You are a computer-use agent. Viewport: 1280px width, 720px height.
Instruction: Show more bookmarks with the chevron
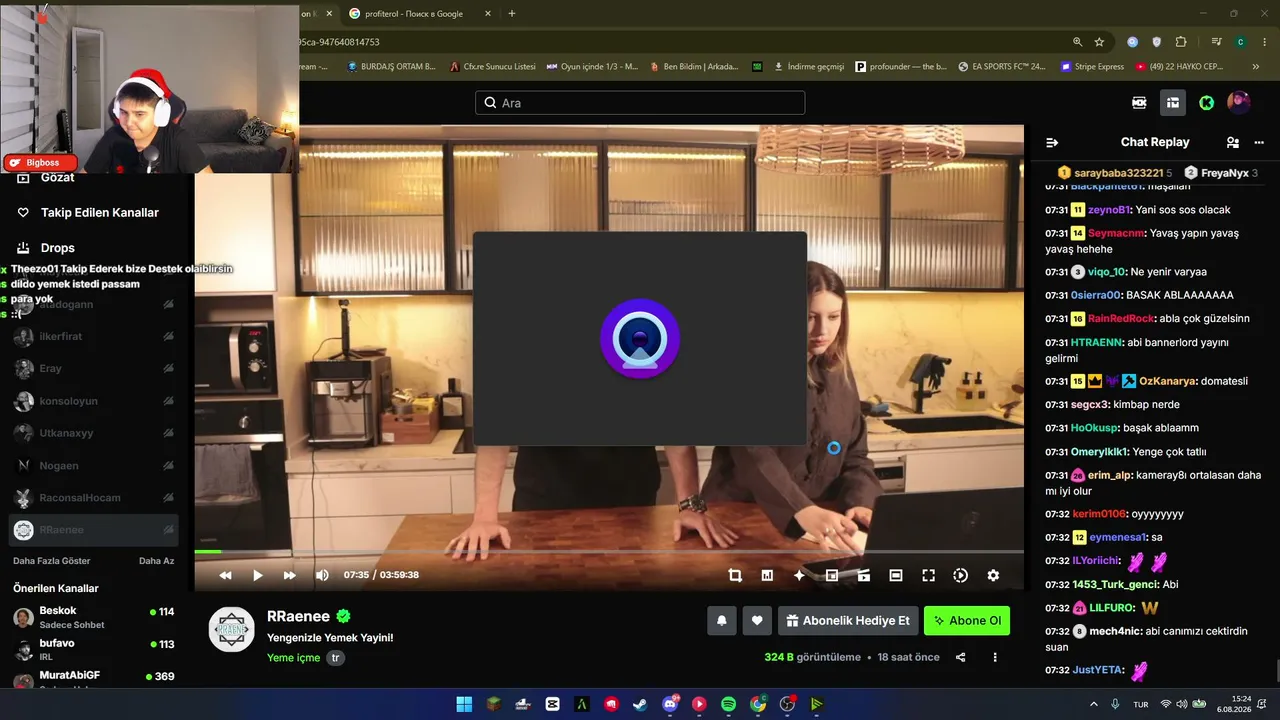tap(1258, 67)
